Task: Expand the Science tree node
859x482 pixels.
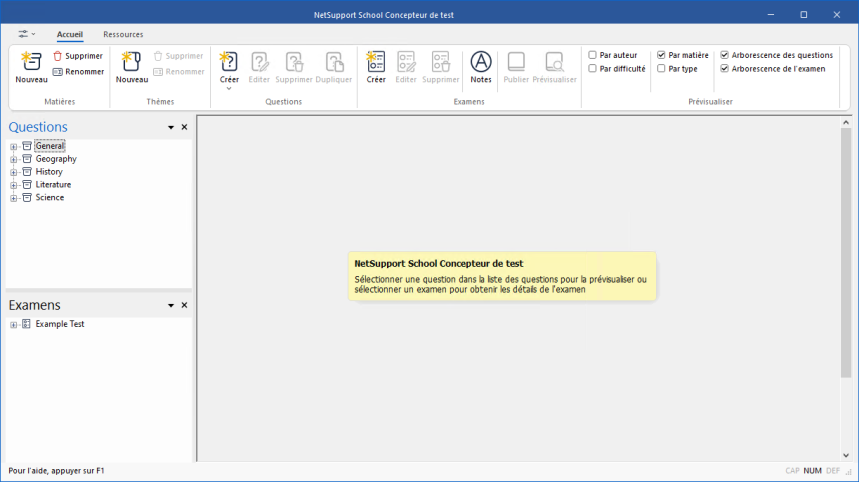Action: point(13,198)
